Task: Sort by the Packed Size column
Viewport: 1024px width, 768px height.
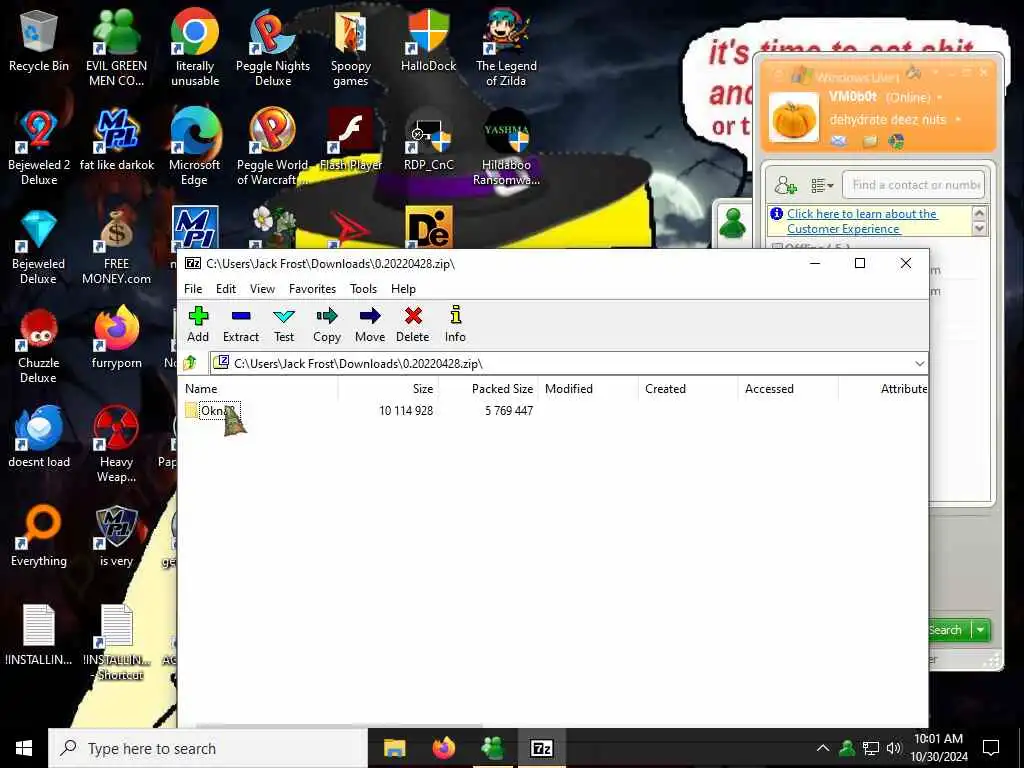Action: pos(488,389)
